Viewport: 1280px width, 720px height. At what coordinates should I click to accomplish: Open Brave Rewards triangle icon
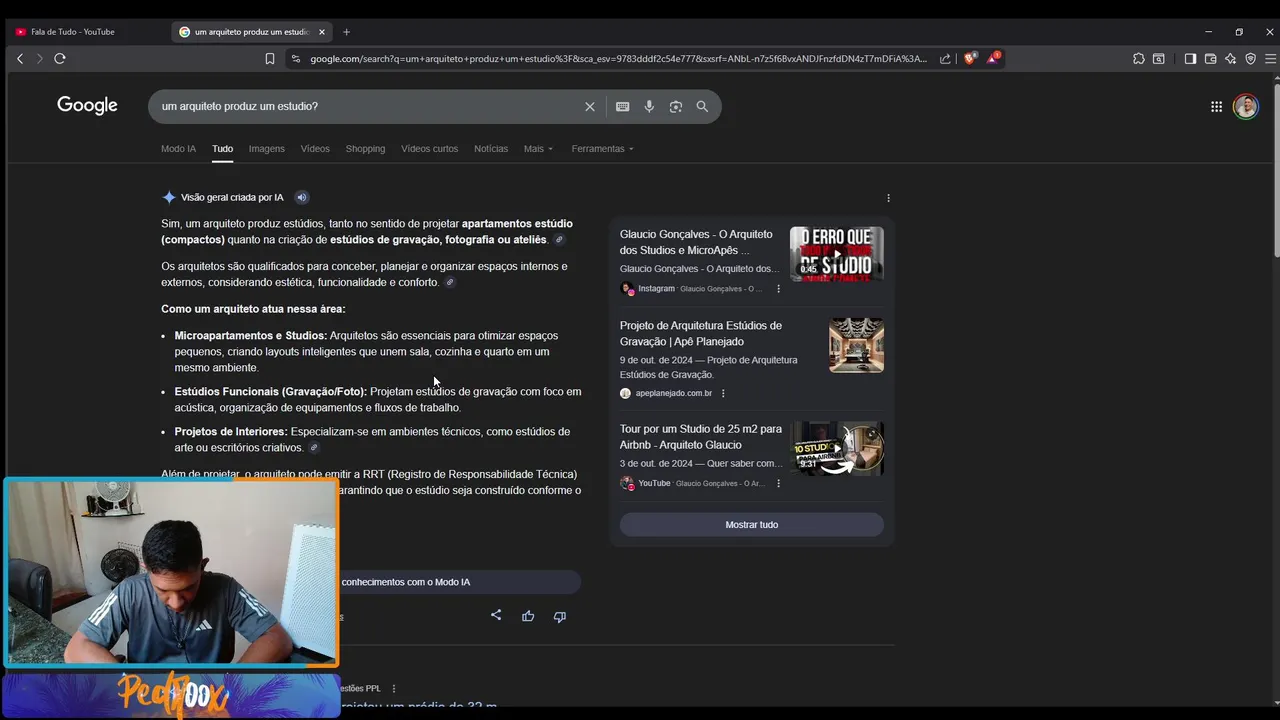click(993, 58)
